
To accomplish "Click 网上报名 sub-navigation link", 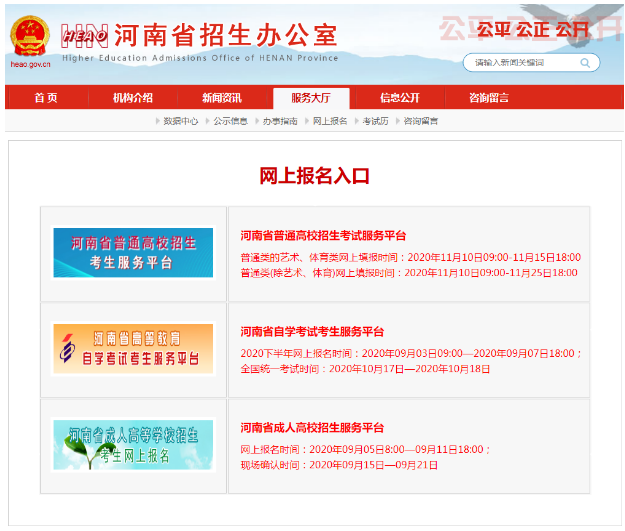I will (330, 121).
